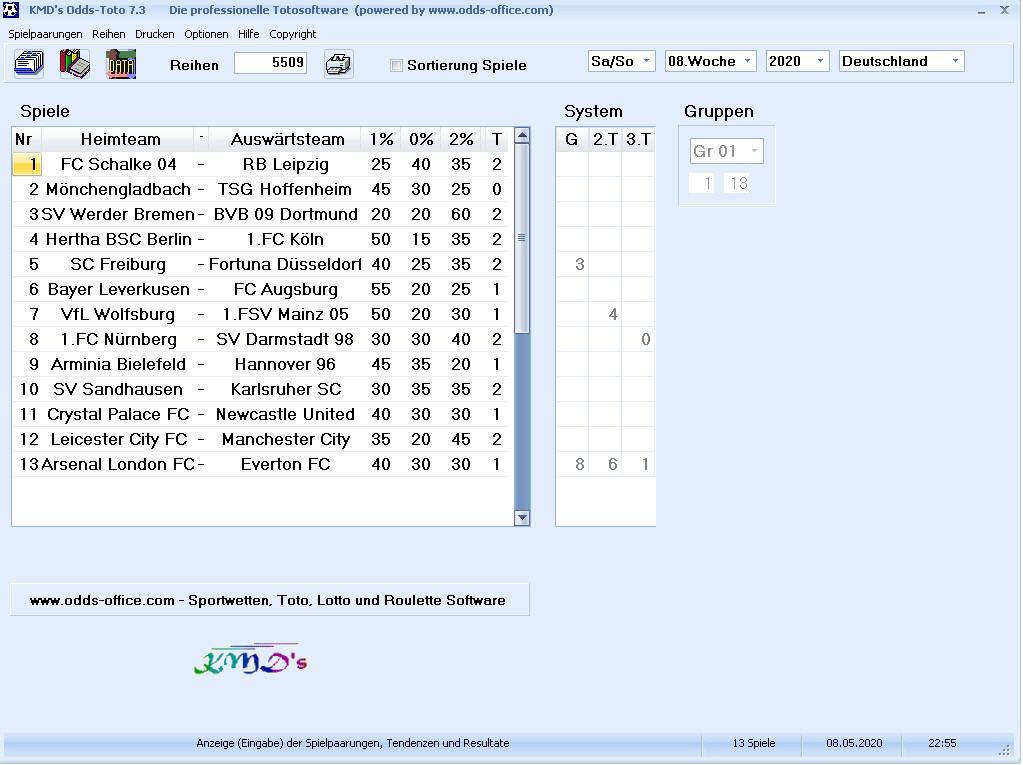Enable the Sortierung Spiele checkbox
Viewport: 1023px width, 765px height.
396,65
